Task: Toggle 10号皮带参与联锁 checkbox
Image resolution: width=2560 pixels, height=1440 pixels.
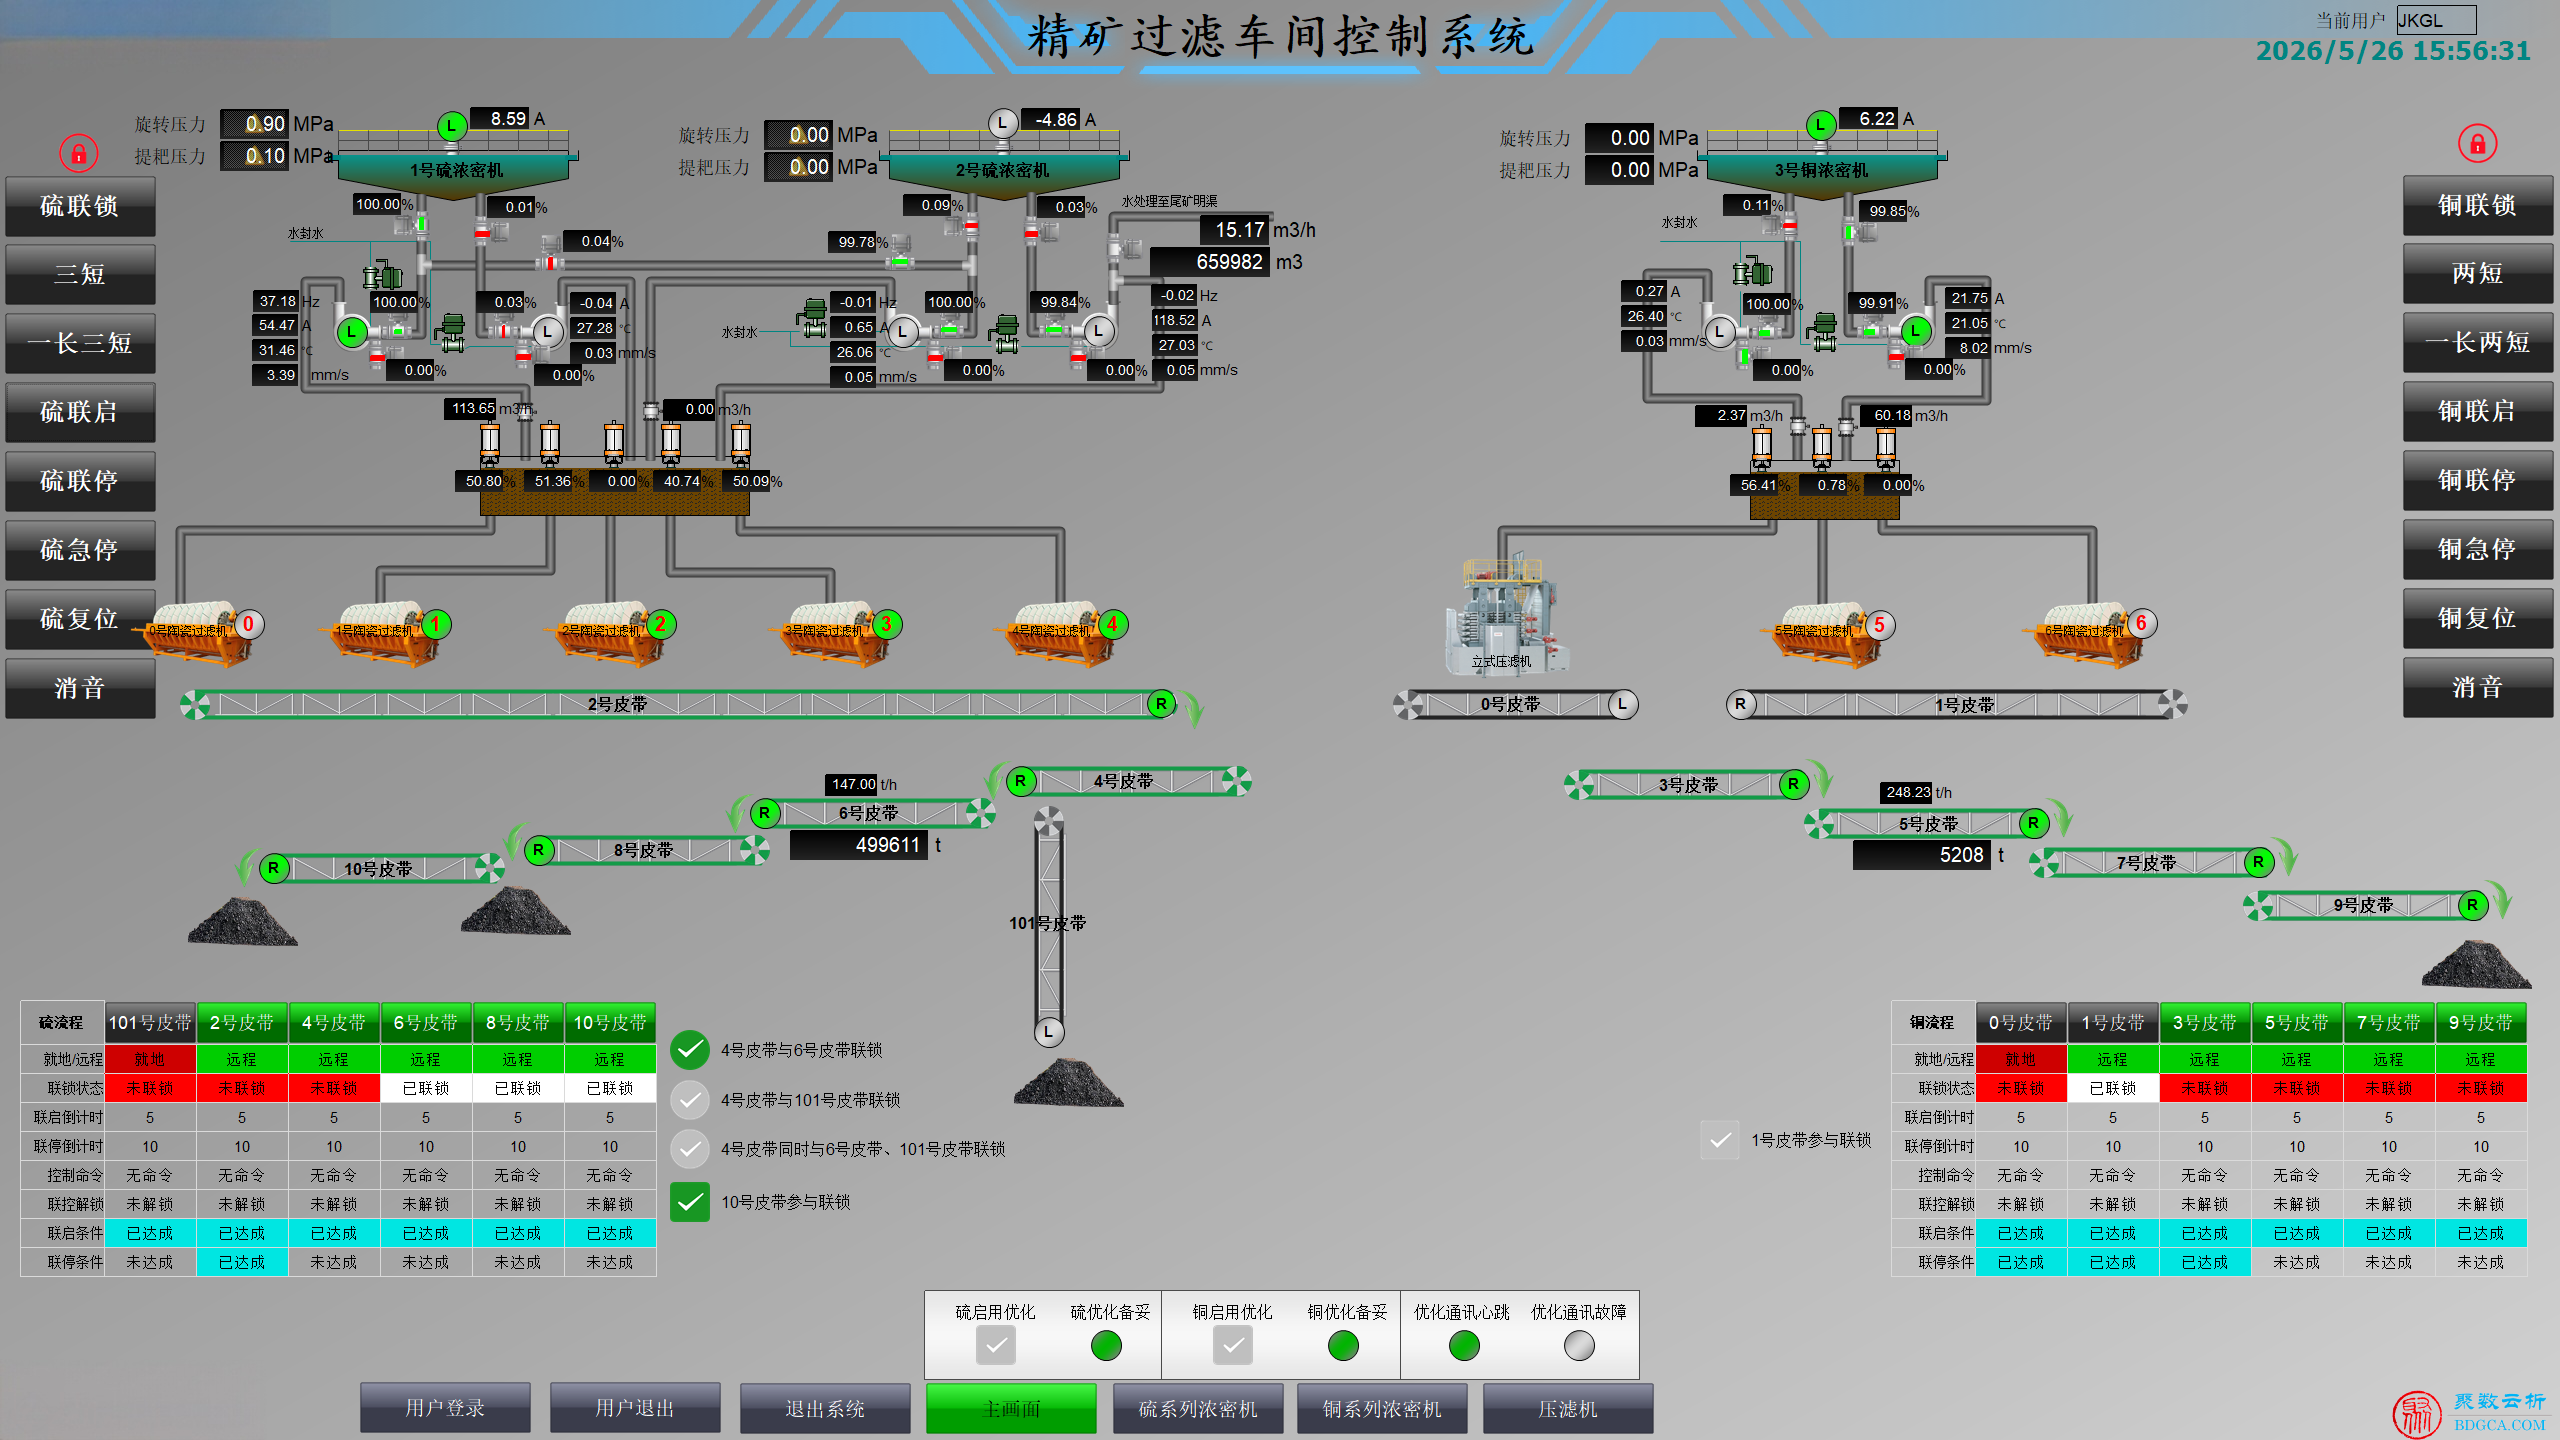Action: coord(690,1202)
